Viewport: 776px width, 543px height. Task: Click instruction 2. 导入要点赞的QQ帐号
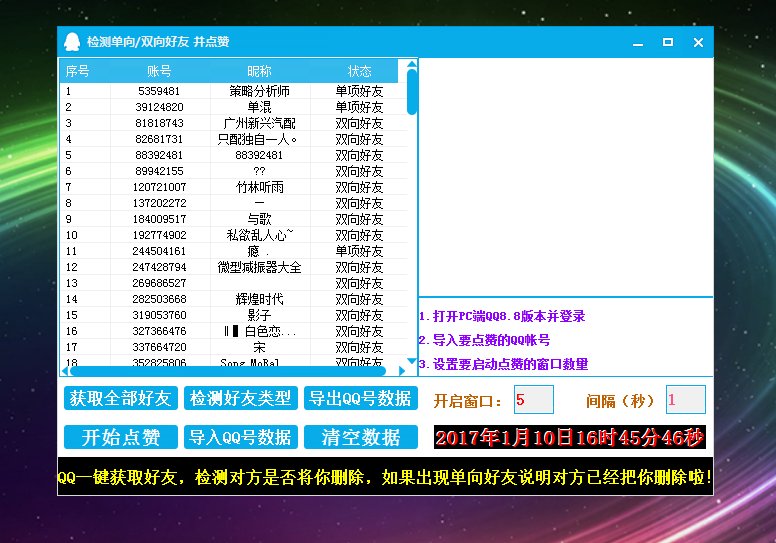click(485, 340)
